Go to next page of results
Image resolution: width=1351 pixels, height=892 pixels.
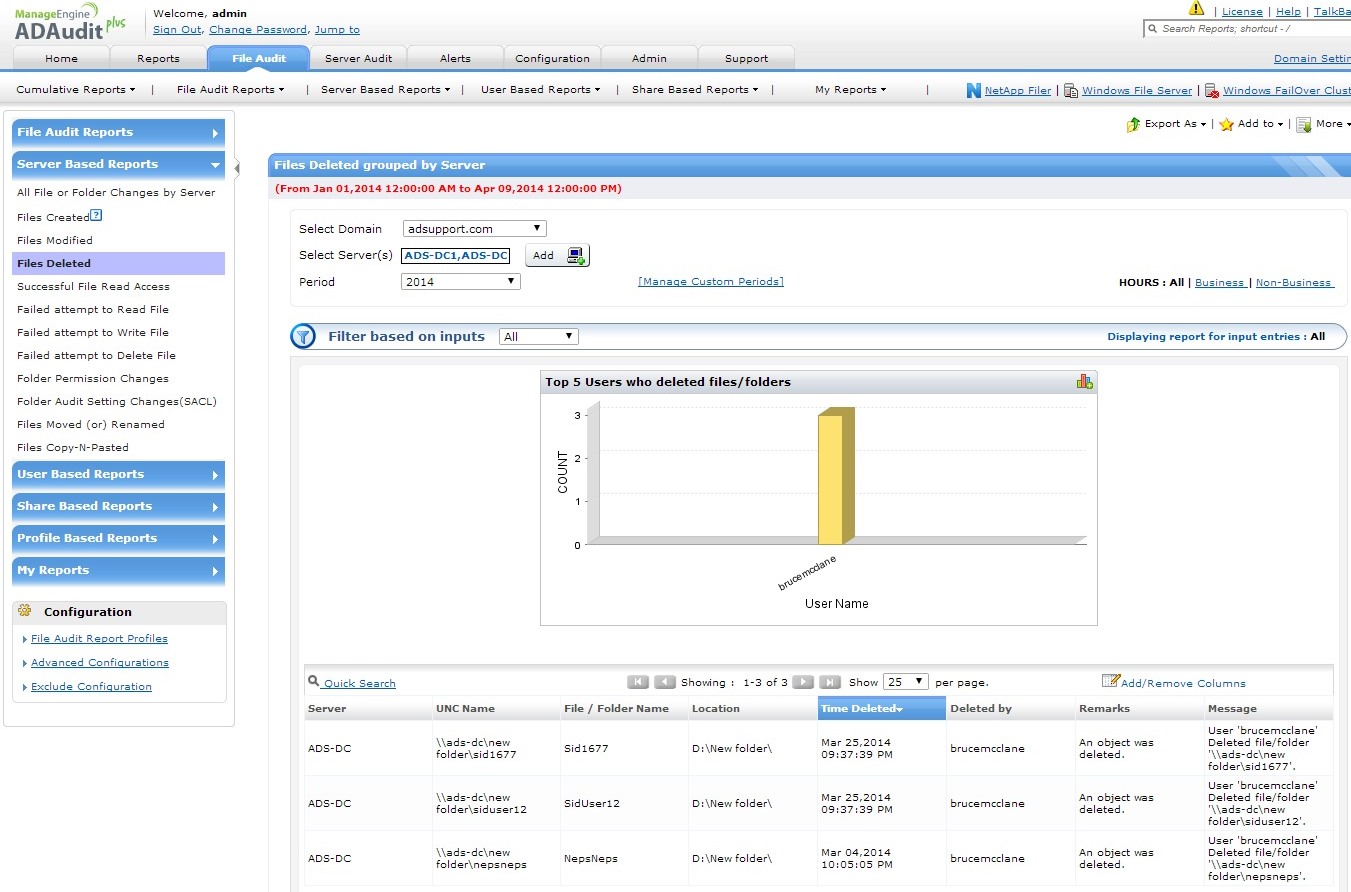tap(803, 682)
